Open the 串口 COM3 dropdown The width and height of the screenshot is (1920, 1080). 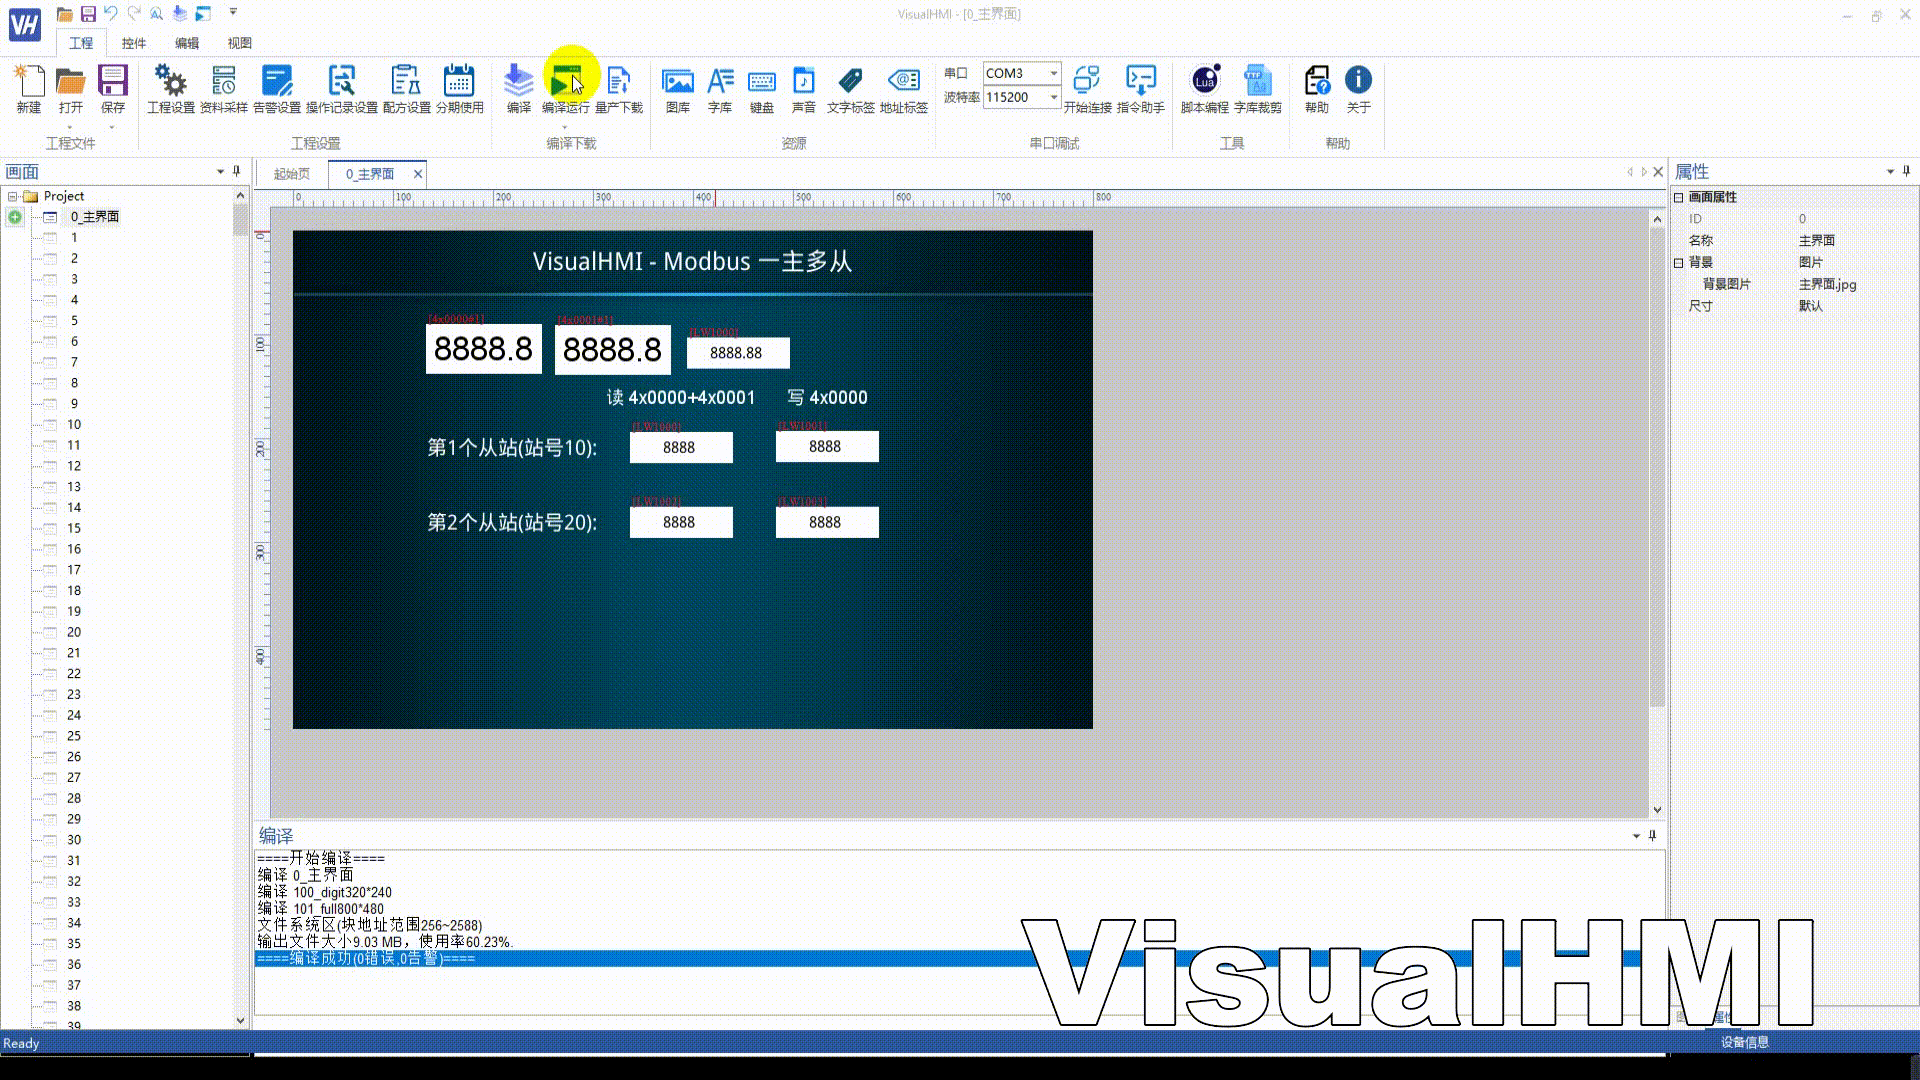[x=1053, y=73]
